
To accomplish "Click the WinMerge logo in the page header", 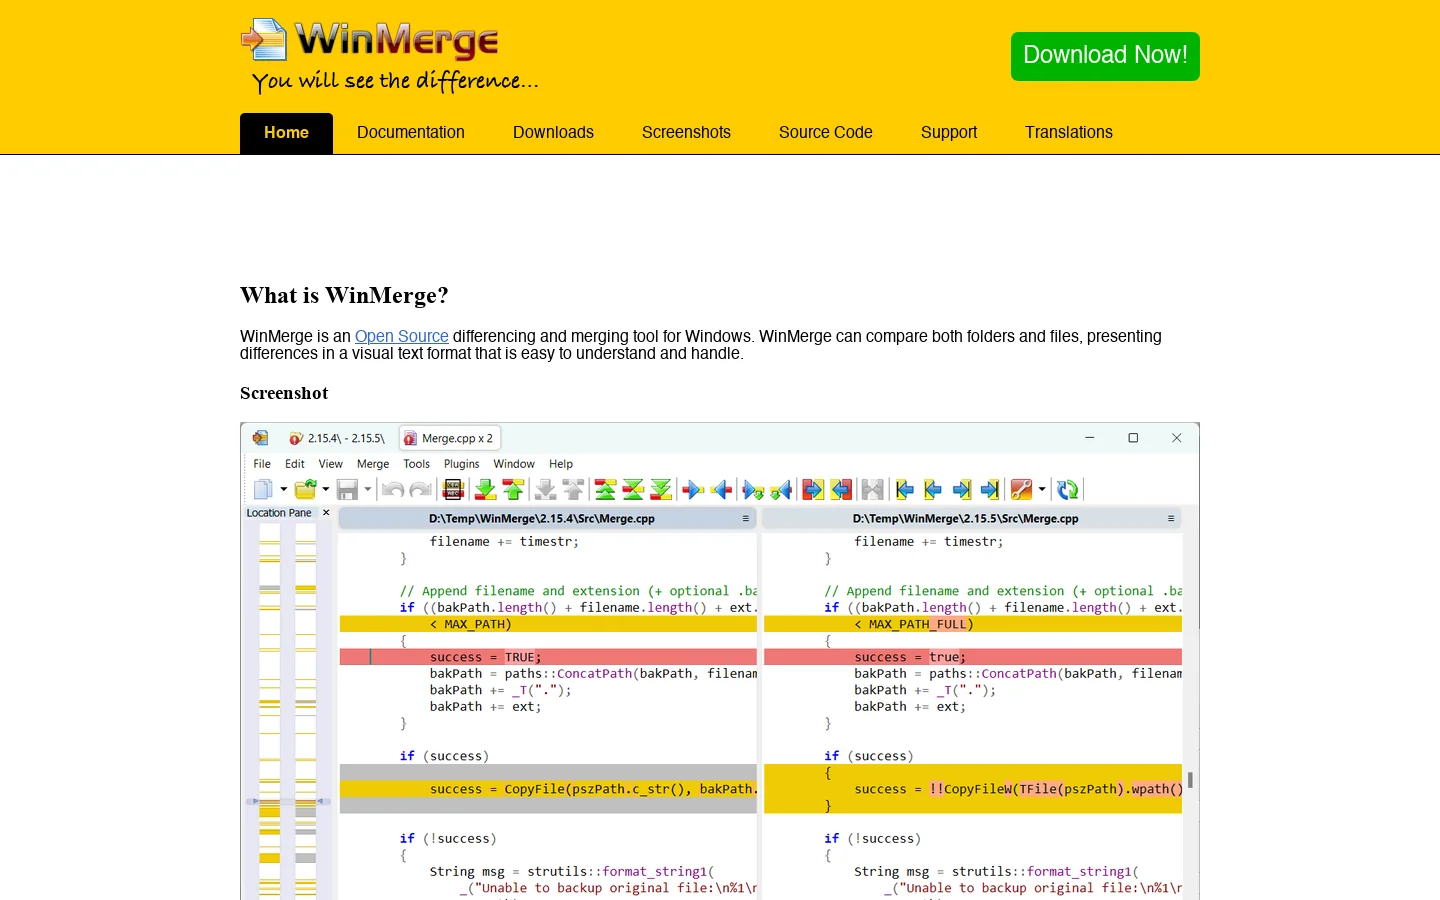I will pyautogui.click(x=390, y=56).
